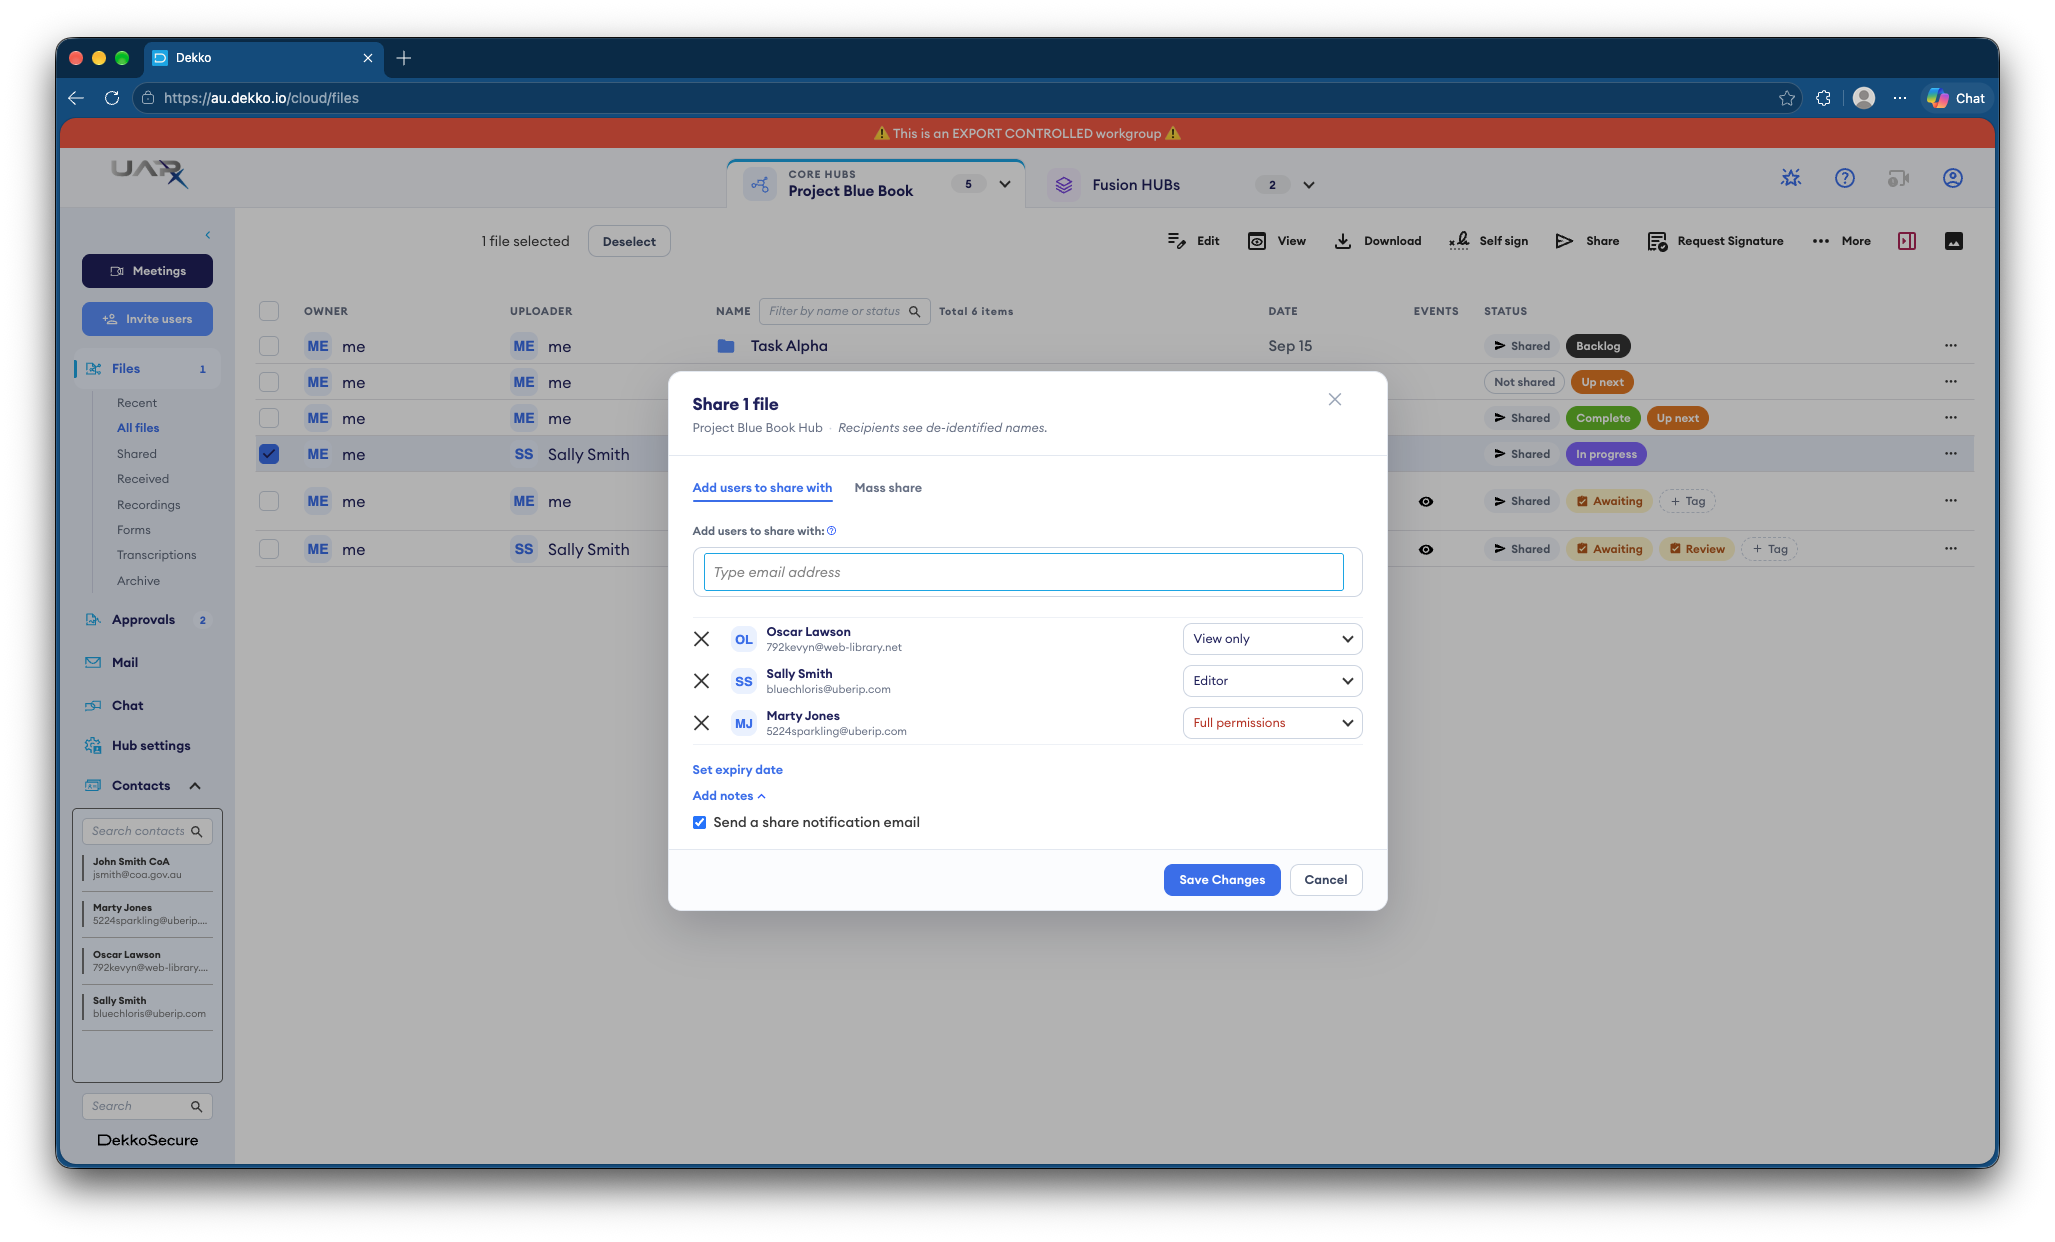Uncheck the selected Sally Smith In progress row
The height and width of the screenshot is (1242, 2055).
click(269, 454)
